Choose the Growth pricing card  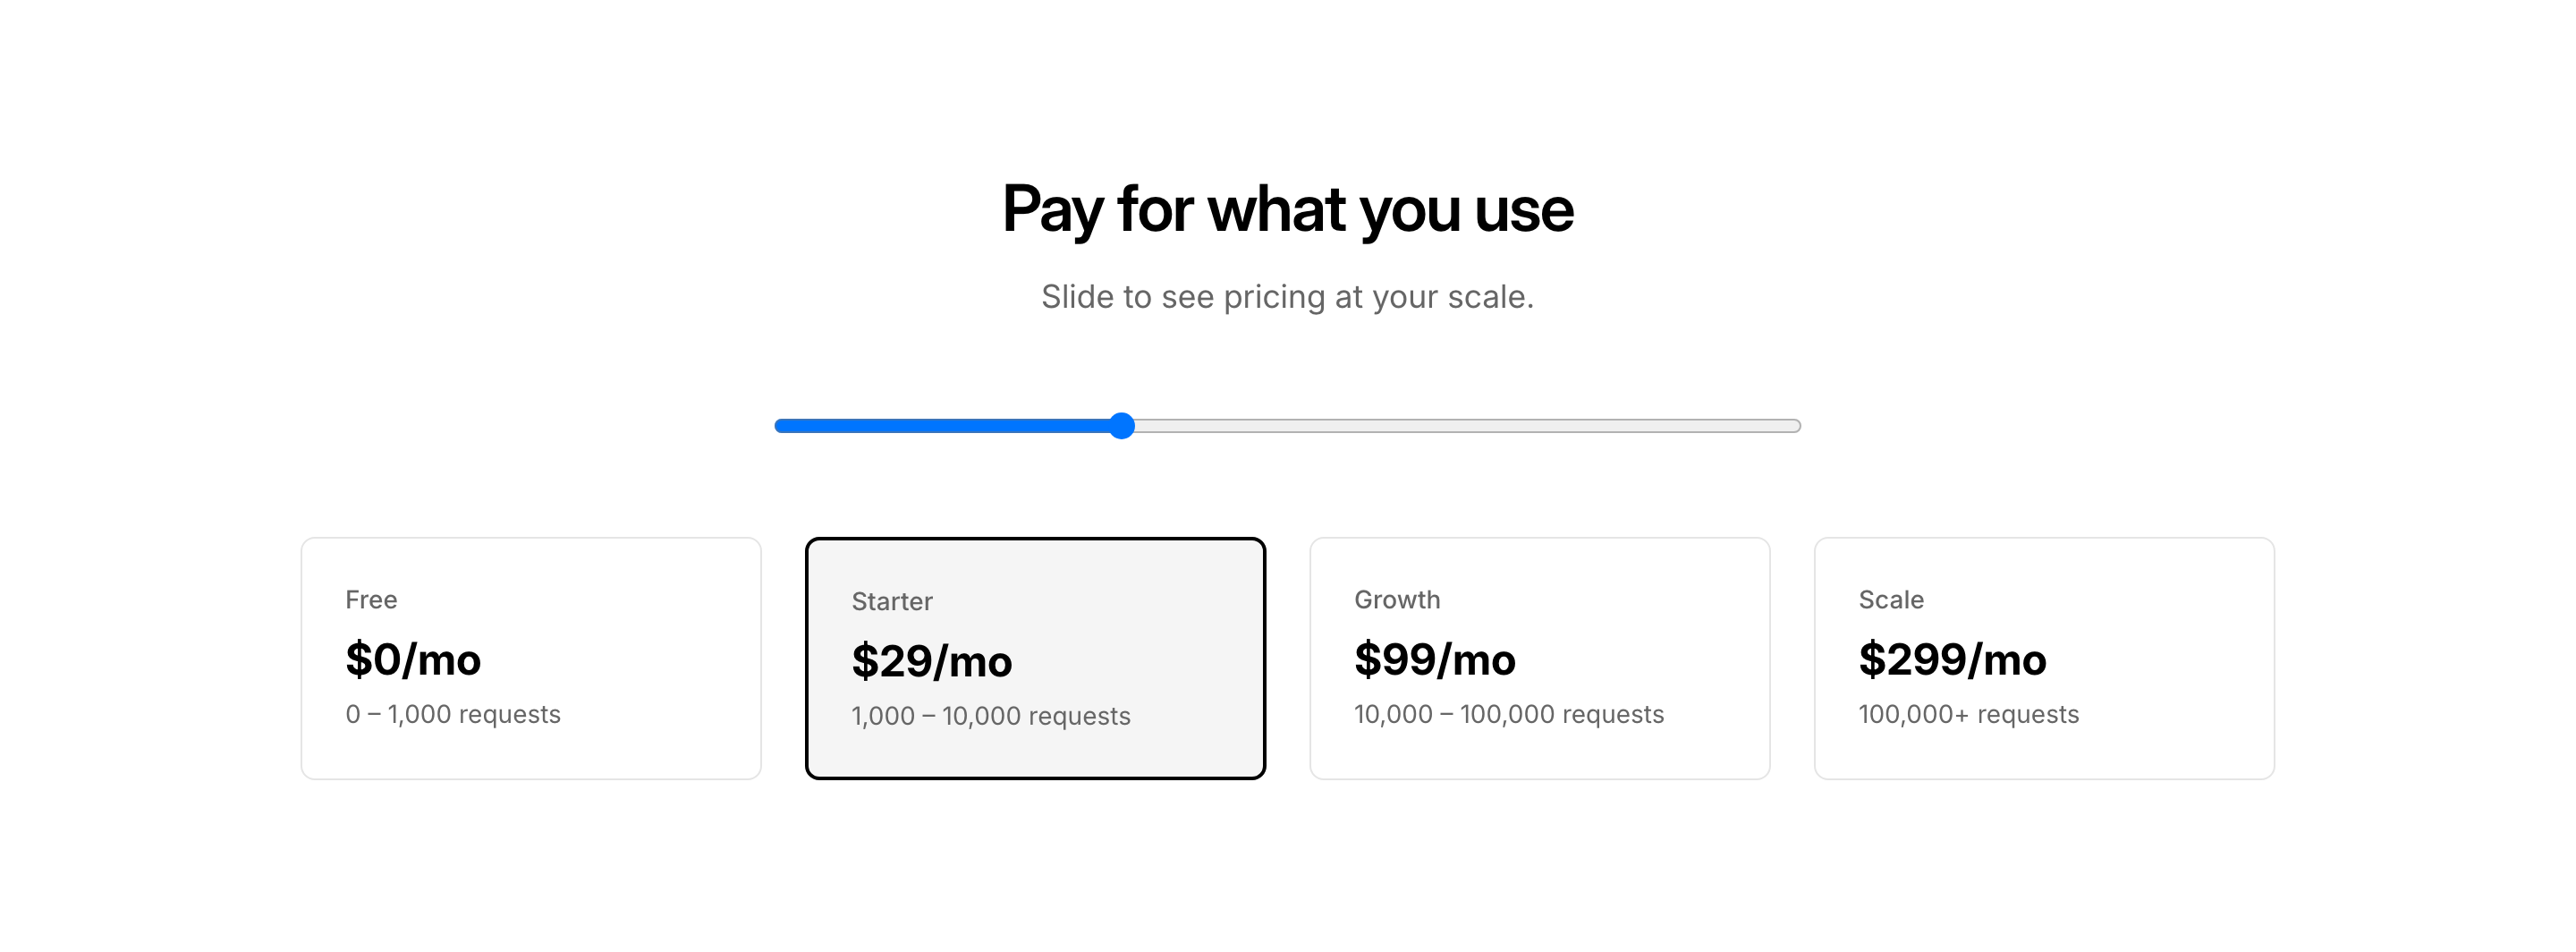pos(1539,658)
